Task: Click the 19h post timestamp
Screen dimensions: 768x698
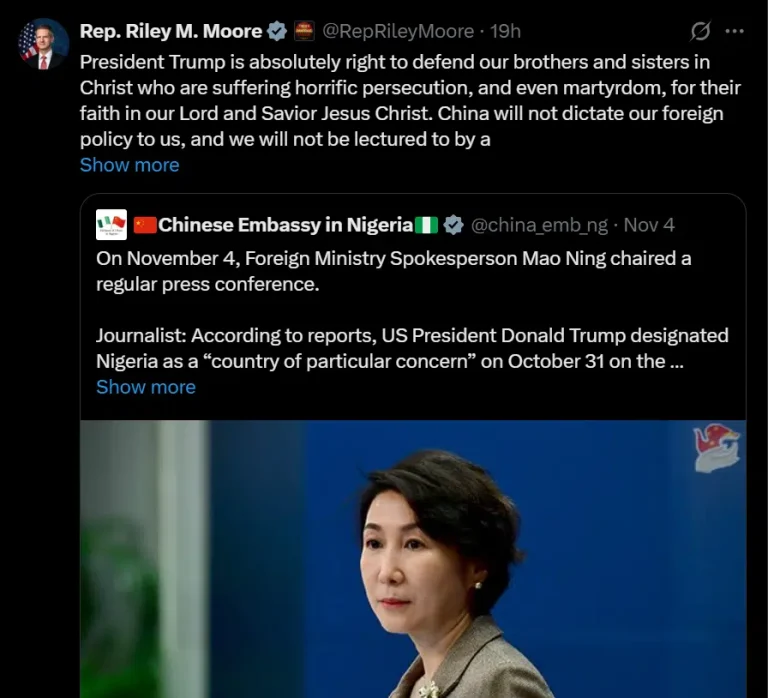Action: 505,31
